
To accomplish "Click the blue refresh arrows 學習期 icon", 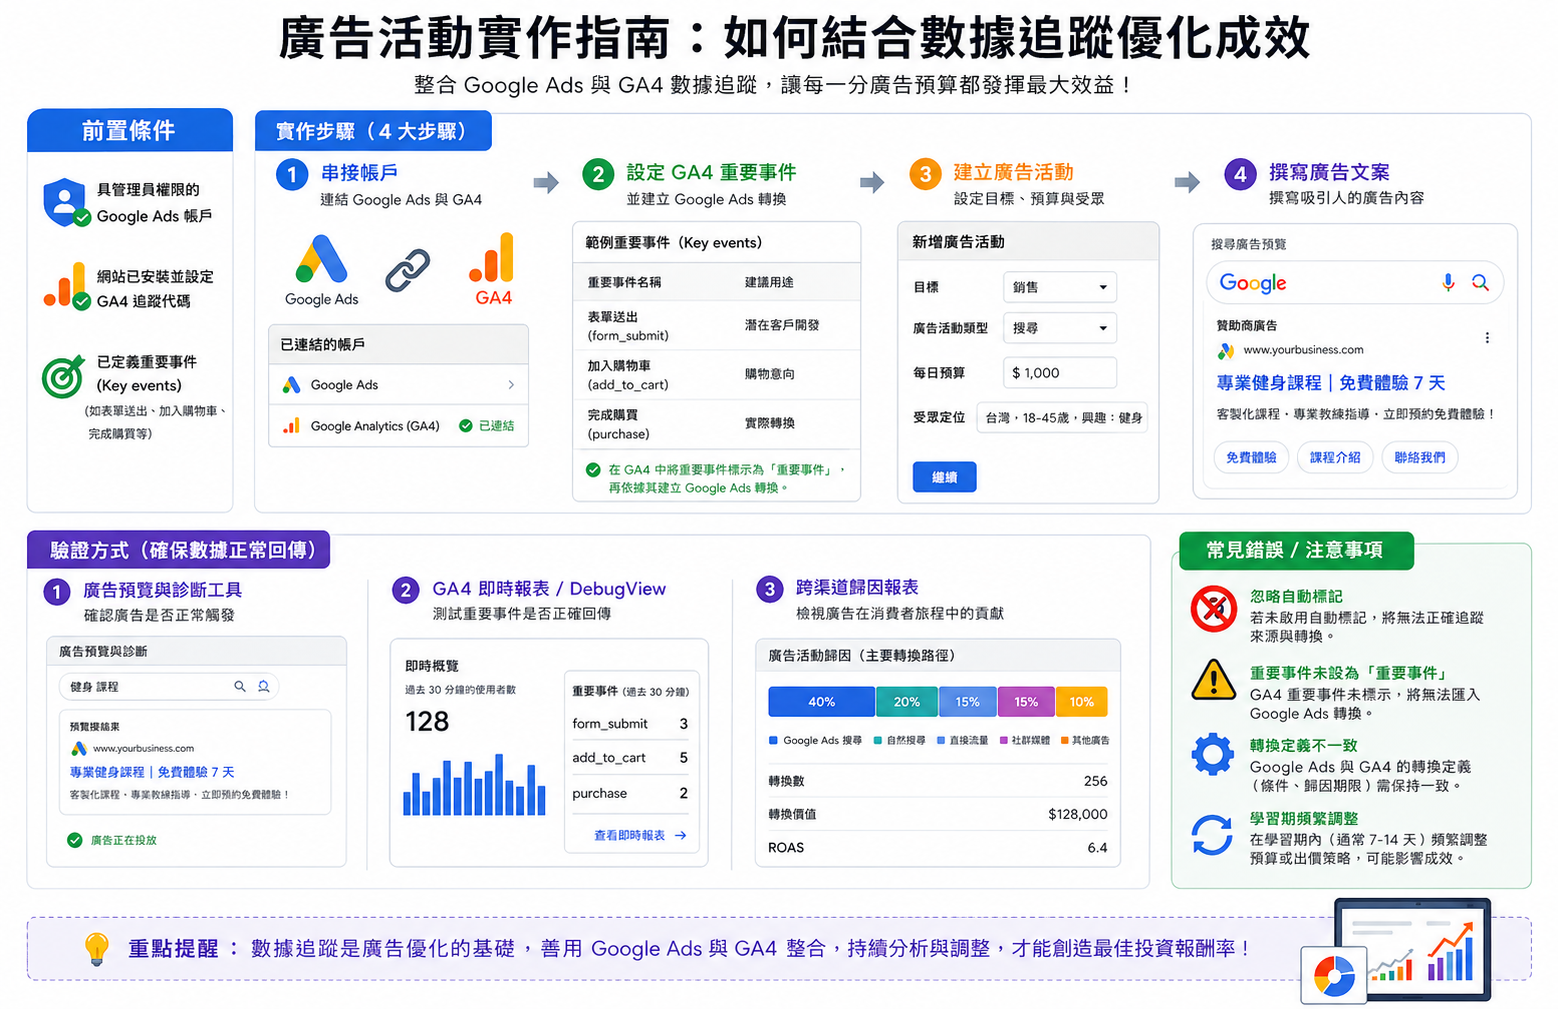I will click(x=1212, y=834).
